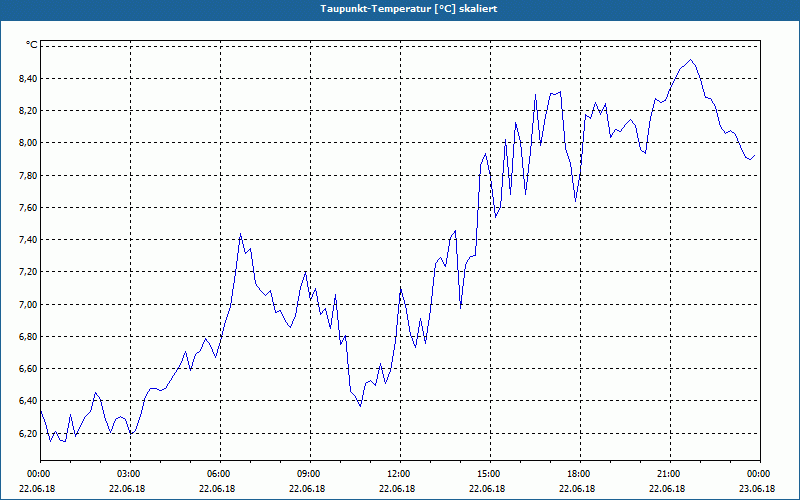The height and width of the screenshot is (500, 800).
Task: Click the '7,40' y-axis value
Action: point(29,239)
